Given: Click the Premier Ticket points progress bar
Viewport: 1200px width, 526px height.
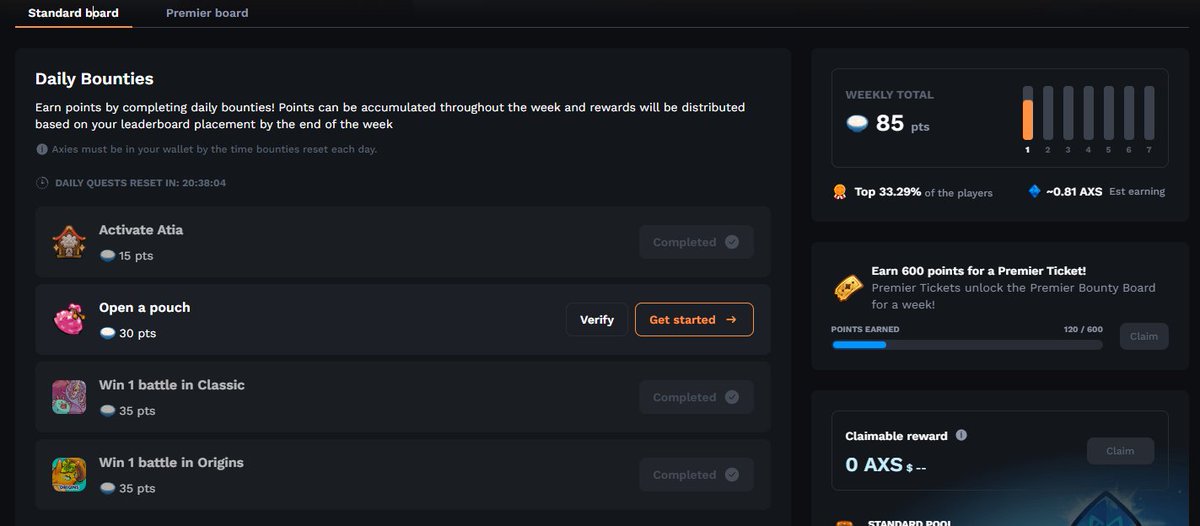Looking at the screenshot, I should (x=967, y=345).
